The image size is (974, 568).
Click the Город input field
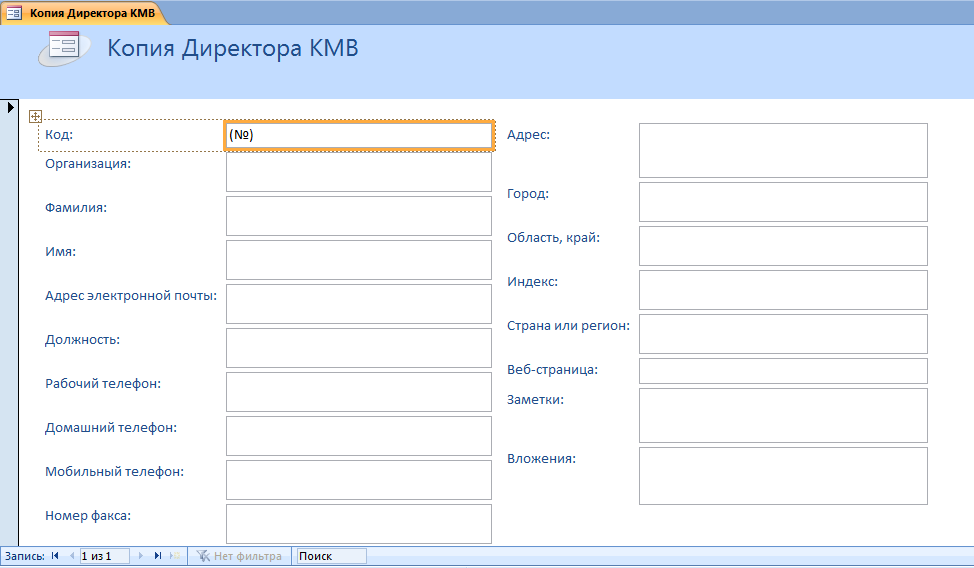[783, 202]
